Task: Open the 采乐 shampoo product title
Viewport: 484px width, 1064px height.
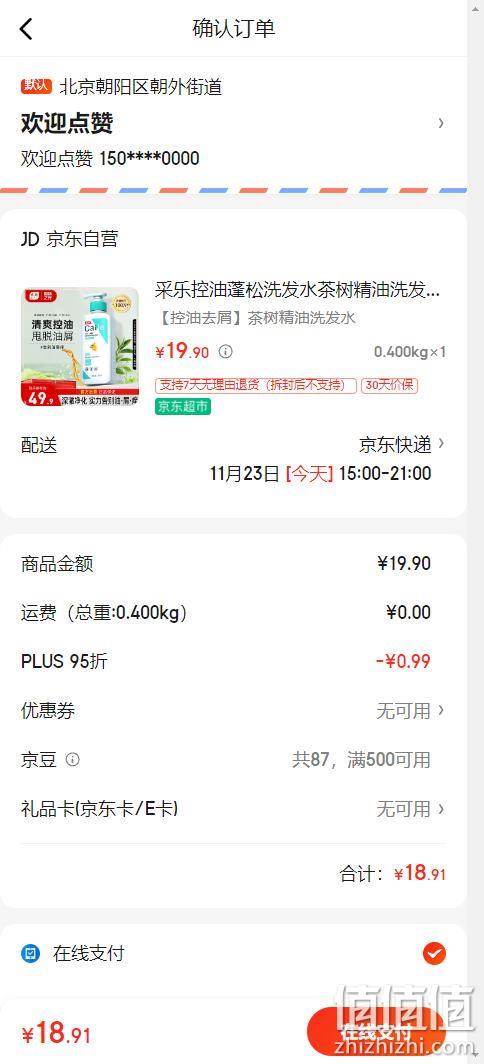Action: [297, 290]
